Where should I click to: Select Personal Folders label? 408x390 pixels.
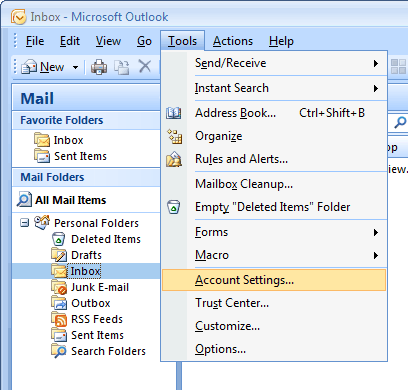click(x=96, y=223)
